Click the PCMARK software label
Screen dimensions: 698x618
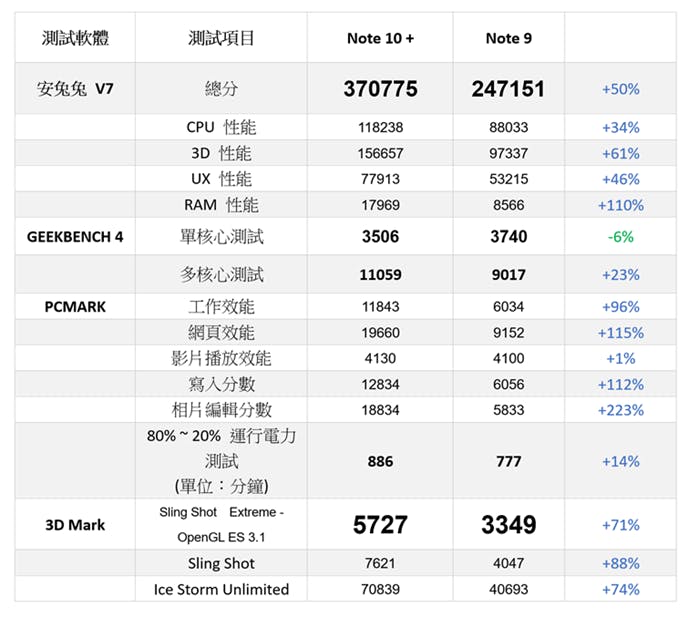(75, 307)
